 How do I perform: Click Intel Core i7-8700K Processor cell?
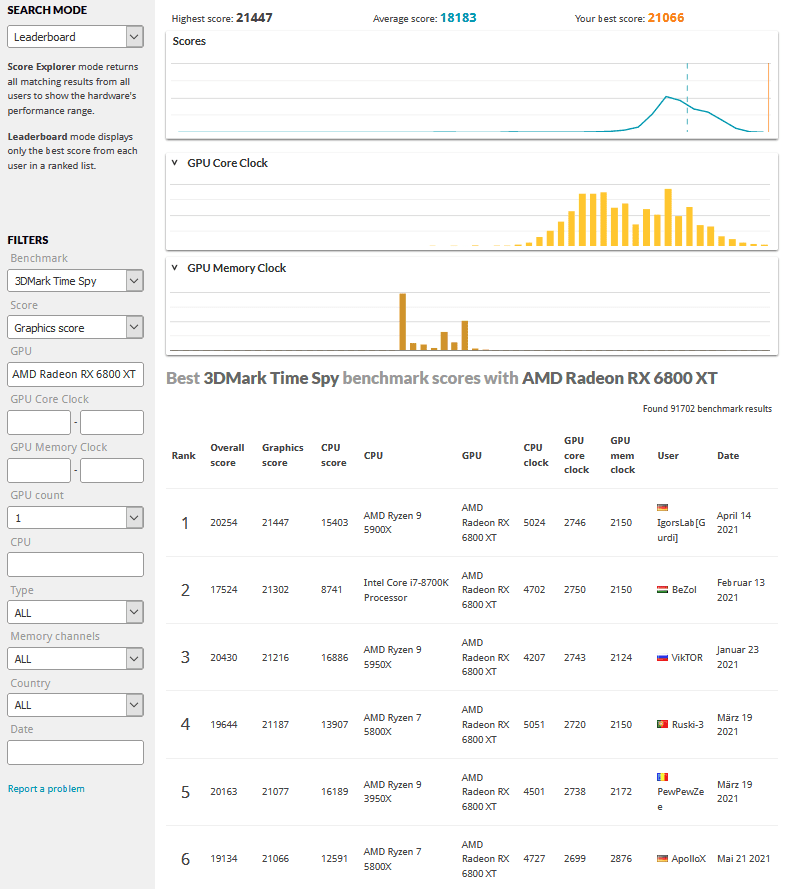[x=406, y=590]
